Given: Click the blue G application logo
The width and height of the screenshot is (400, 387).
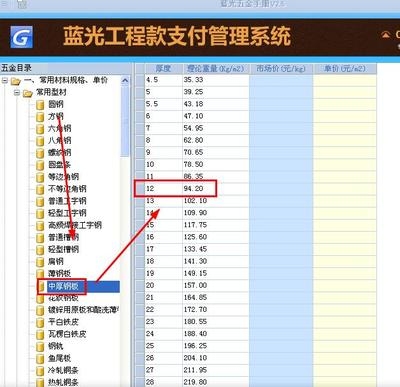Looking at the screenshot, I should coord(22,37).
